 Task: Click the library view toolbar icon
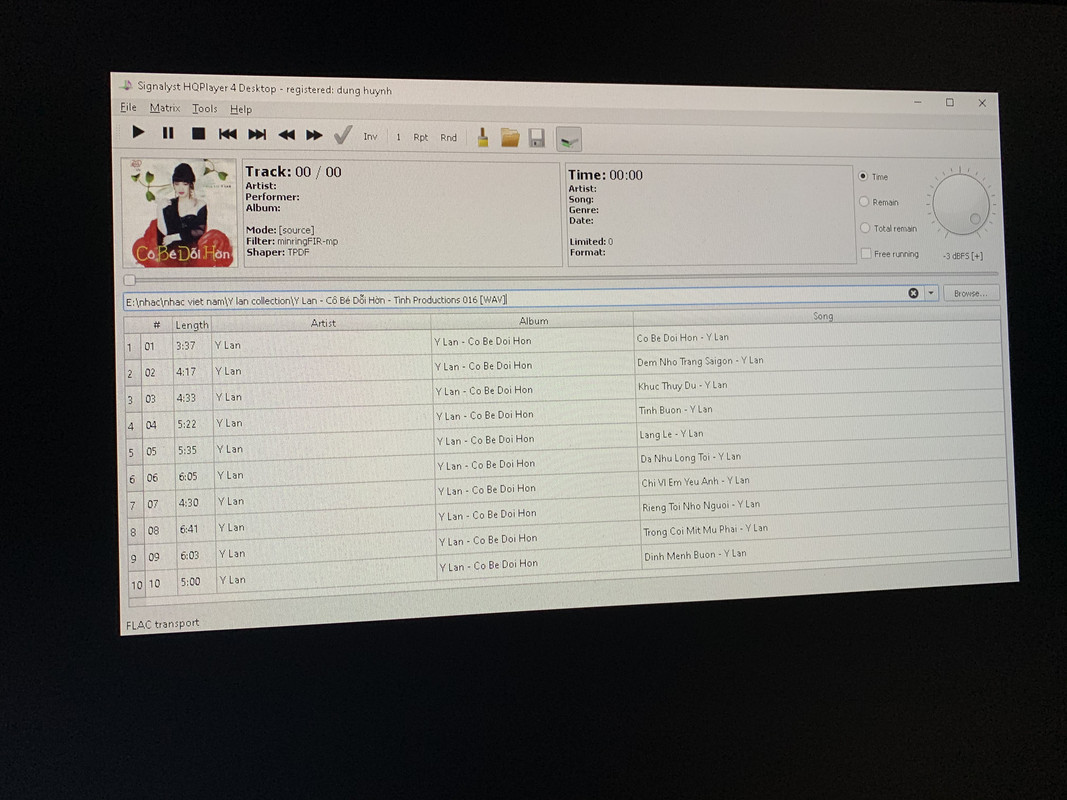coord(569,139)
